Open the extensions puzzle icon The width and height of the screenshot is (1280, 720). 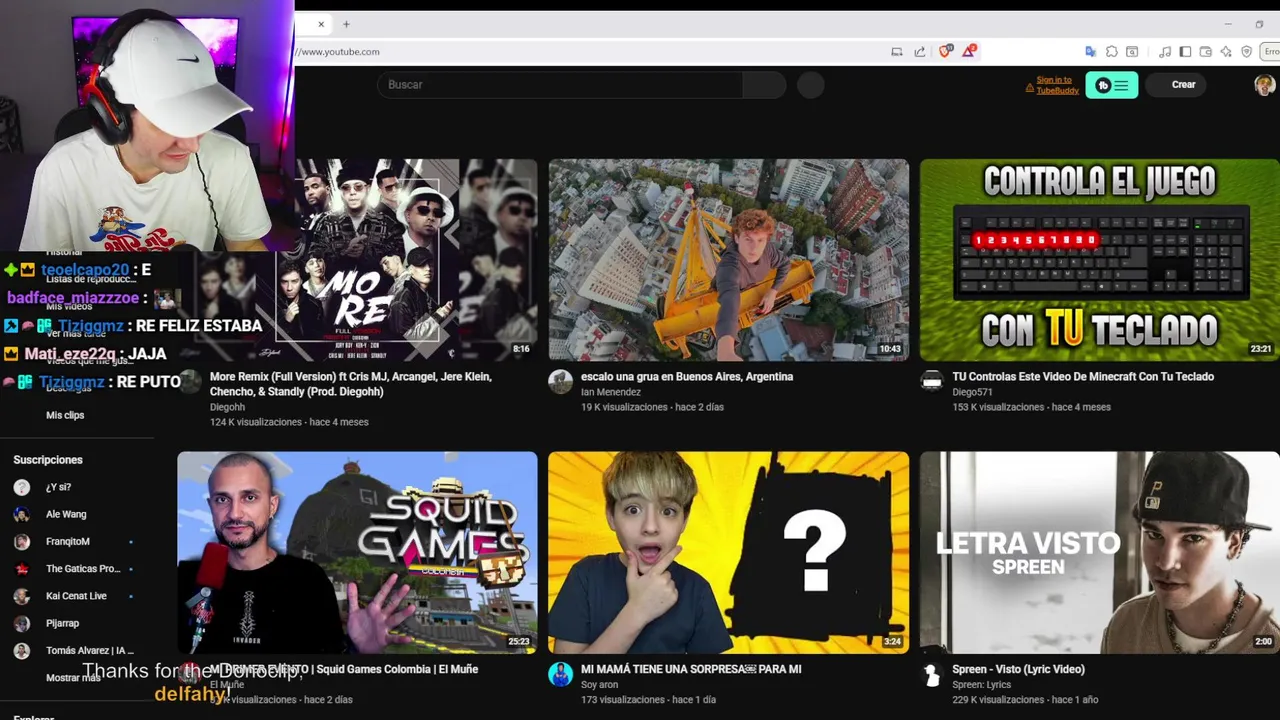pyautogui.click(x=1111, y=52)
